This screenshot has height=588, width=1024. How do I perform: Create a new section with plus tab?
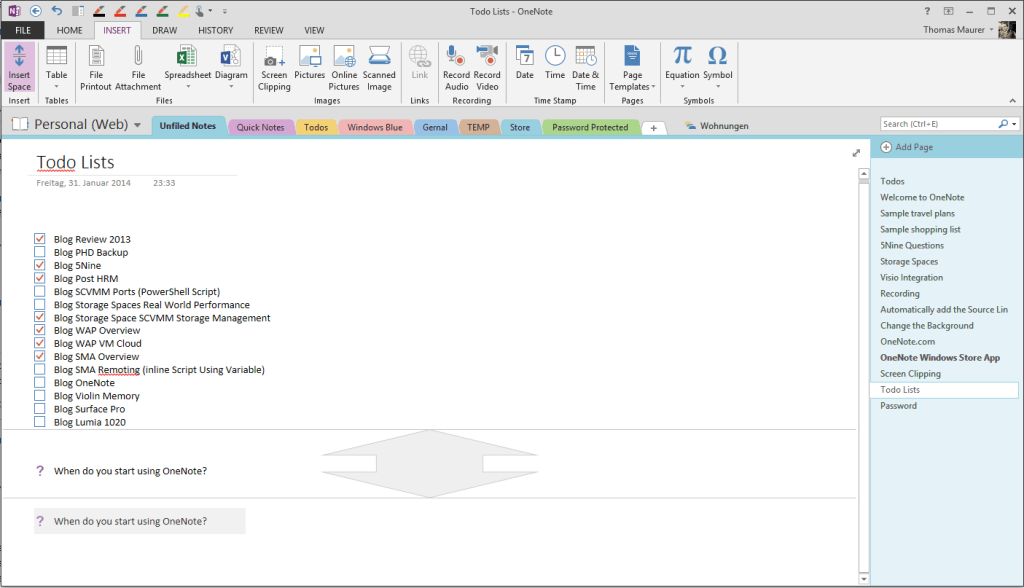[654, 128]
